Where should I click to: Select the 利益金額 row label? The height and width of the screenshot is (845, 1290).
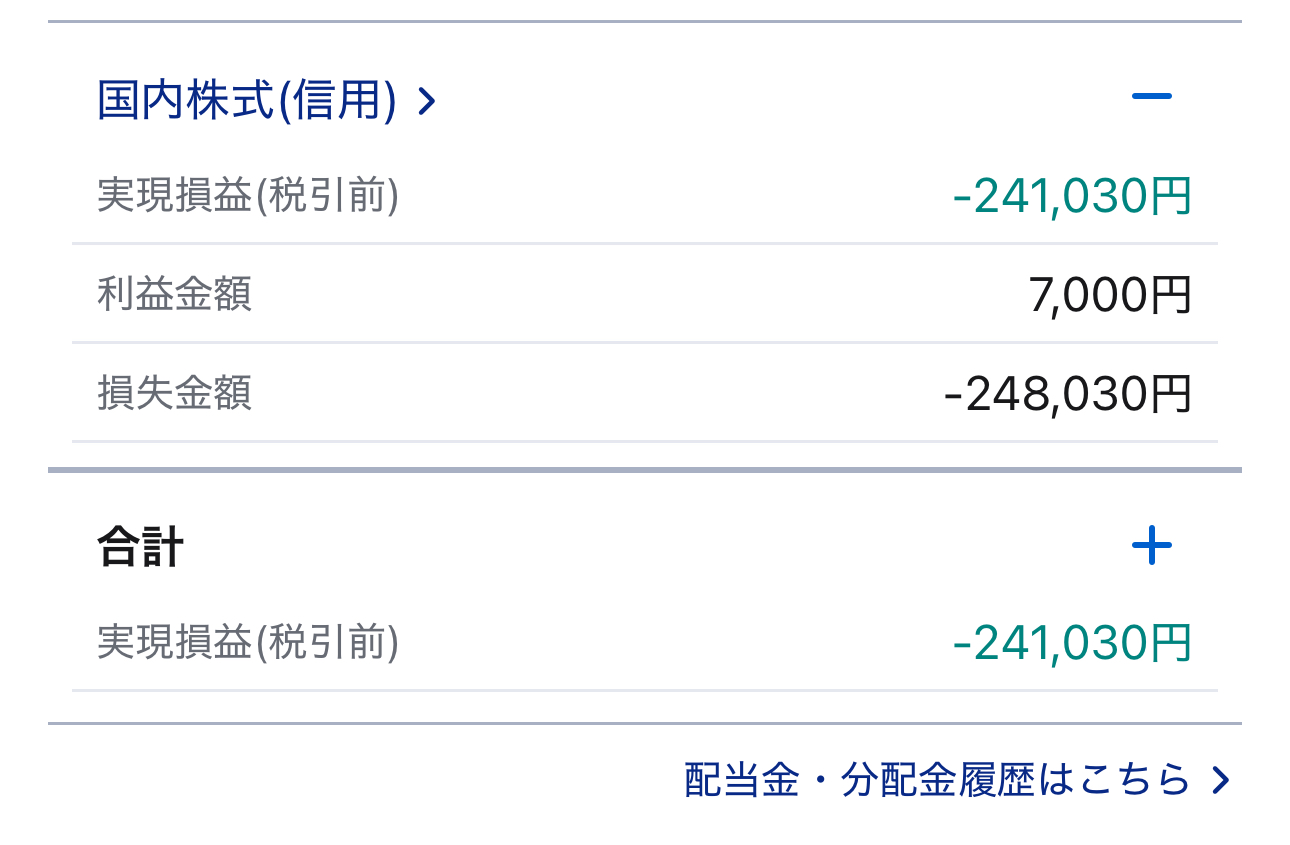[175, 294]
